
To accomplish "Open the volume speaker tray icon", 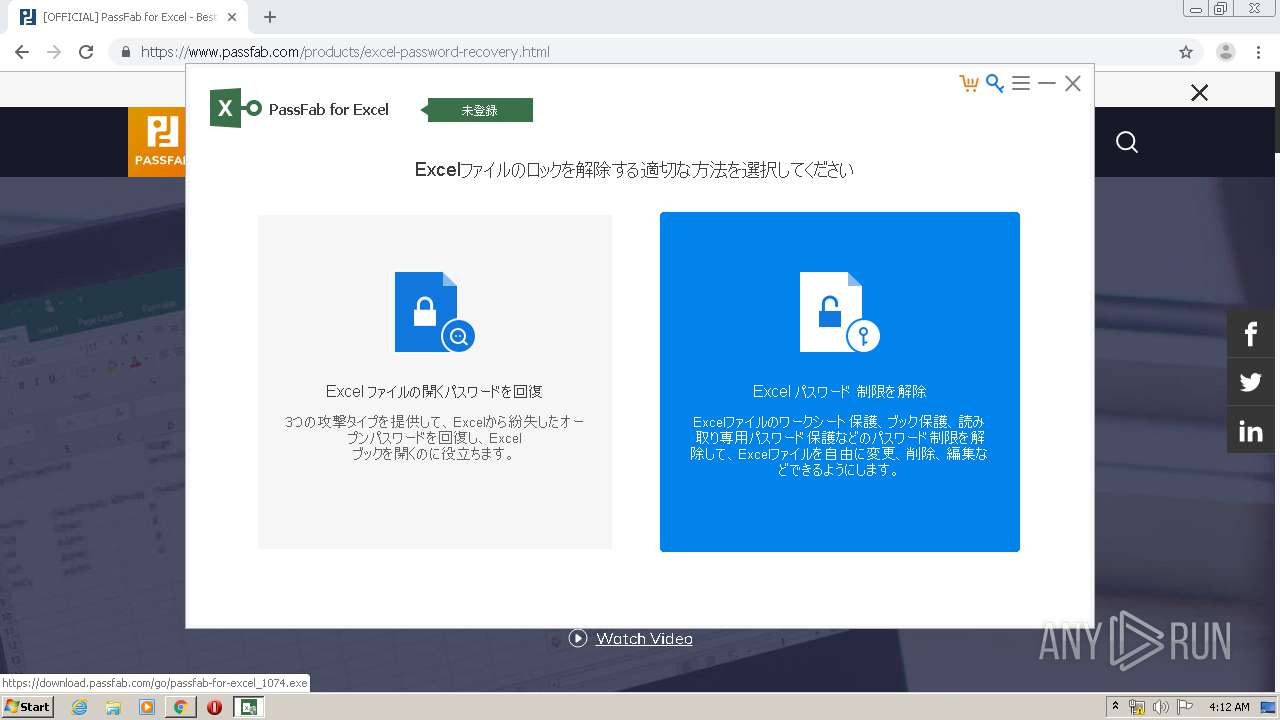I will [1160, 707].
